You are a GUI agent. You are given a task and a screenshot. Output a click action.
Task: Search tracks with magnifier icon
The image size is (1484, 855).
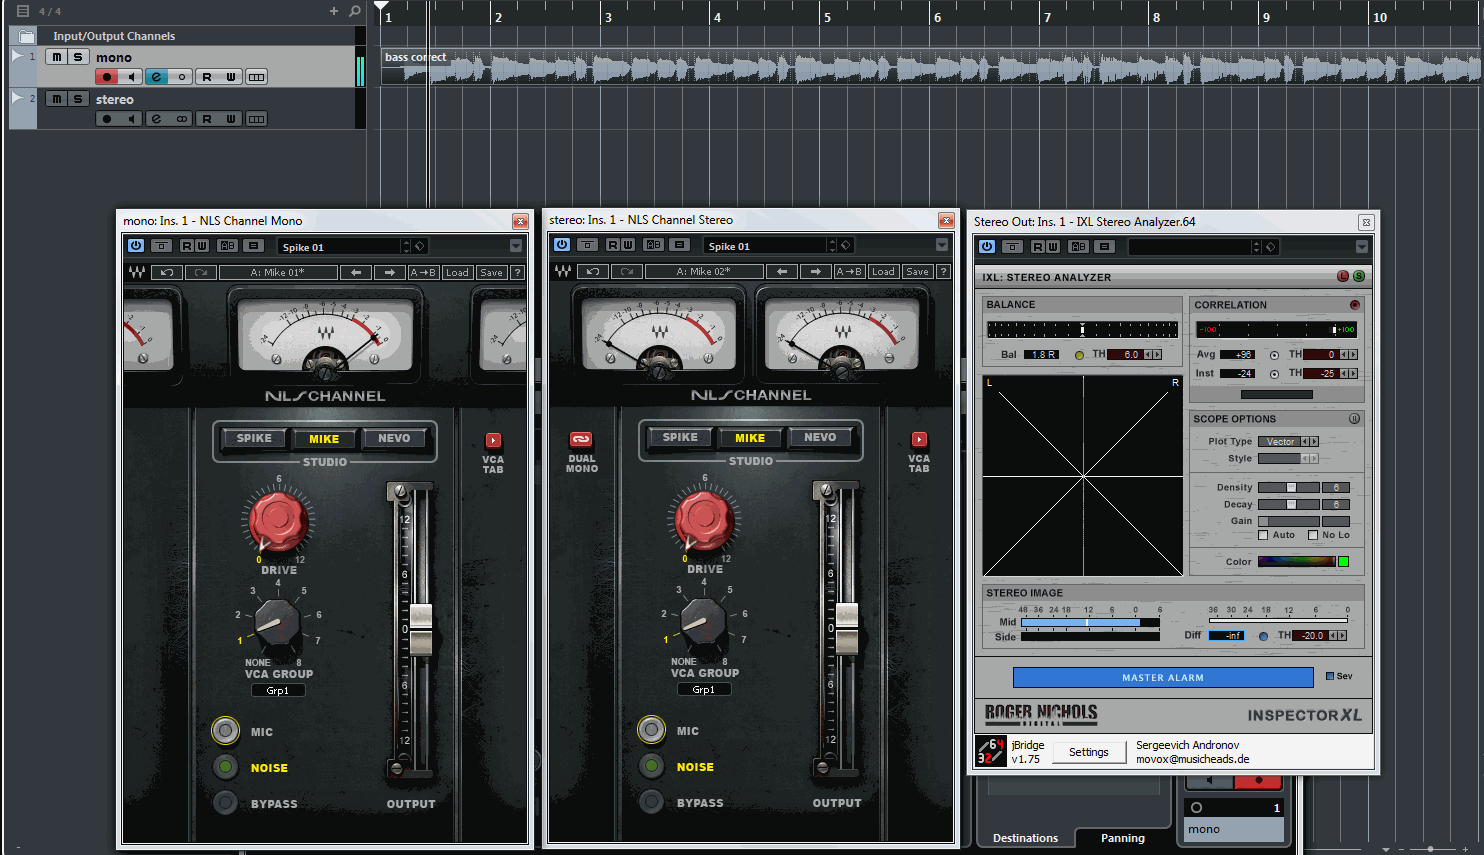coord(355,11)
